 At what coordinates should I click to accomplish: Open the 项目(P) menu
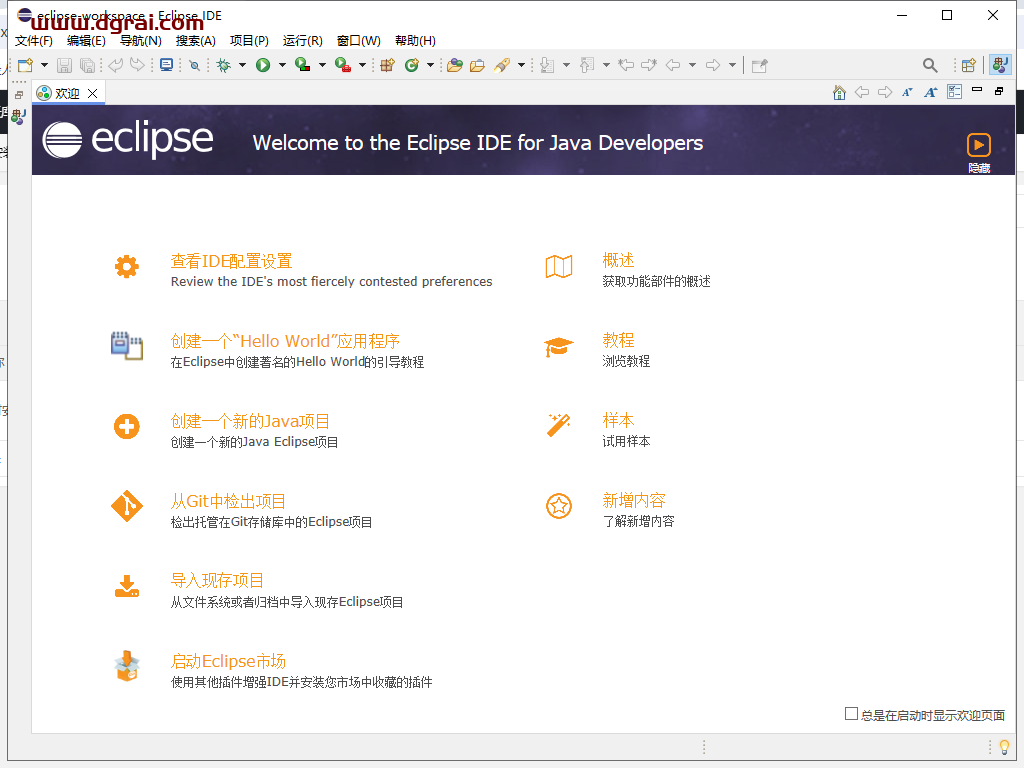pyautogui.click(x=249, y=40)
